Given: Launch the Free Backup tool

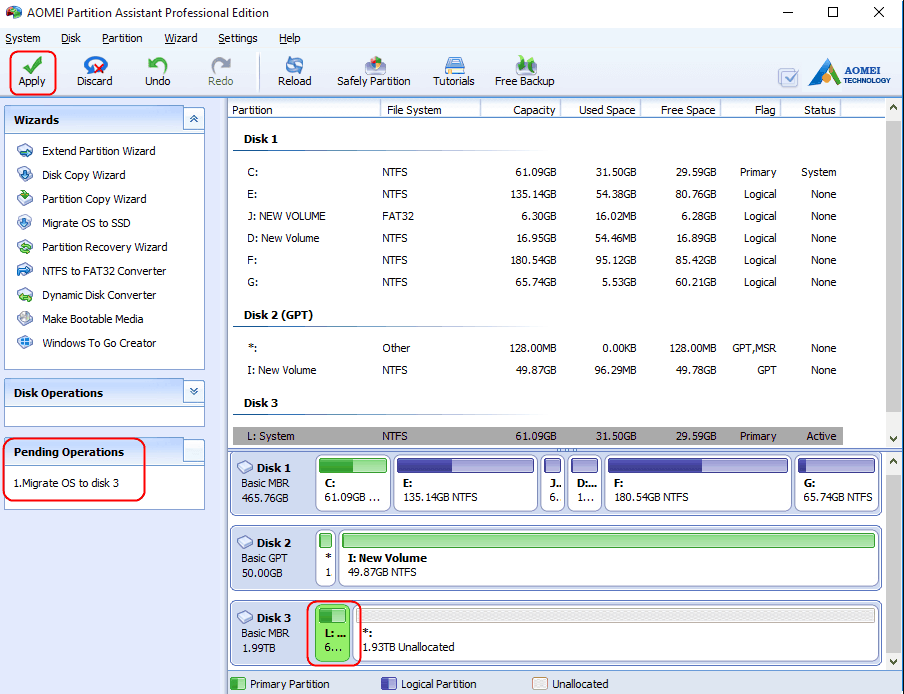Looking at the screenshot, I should 525,72.
